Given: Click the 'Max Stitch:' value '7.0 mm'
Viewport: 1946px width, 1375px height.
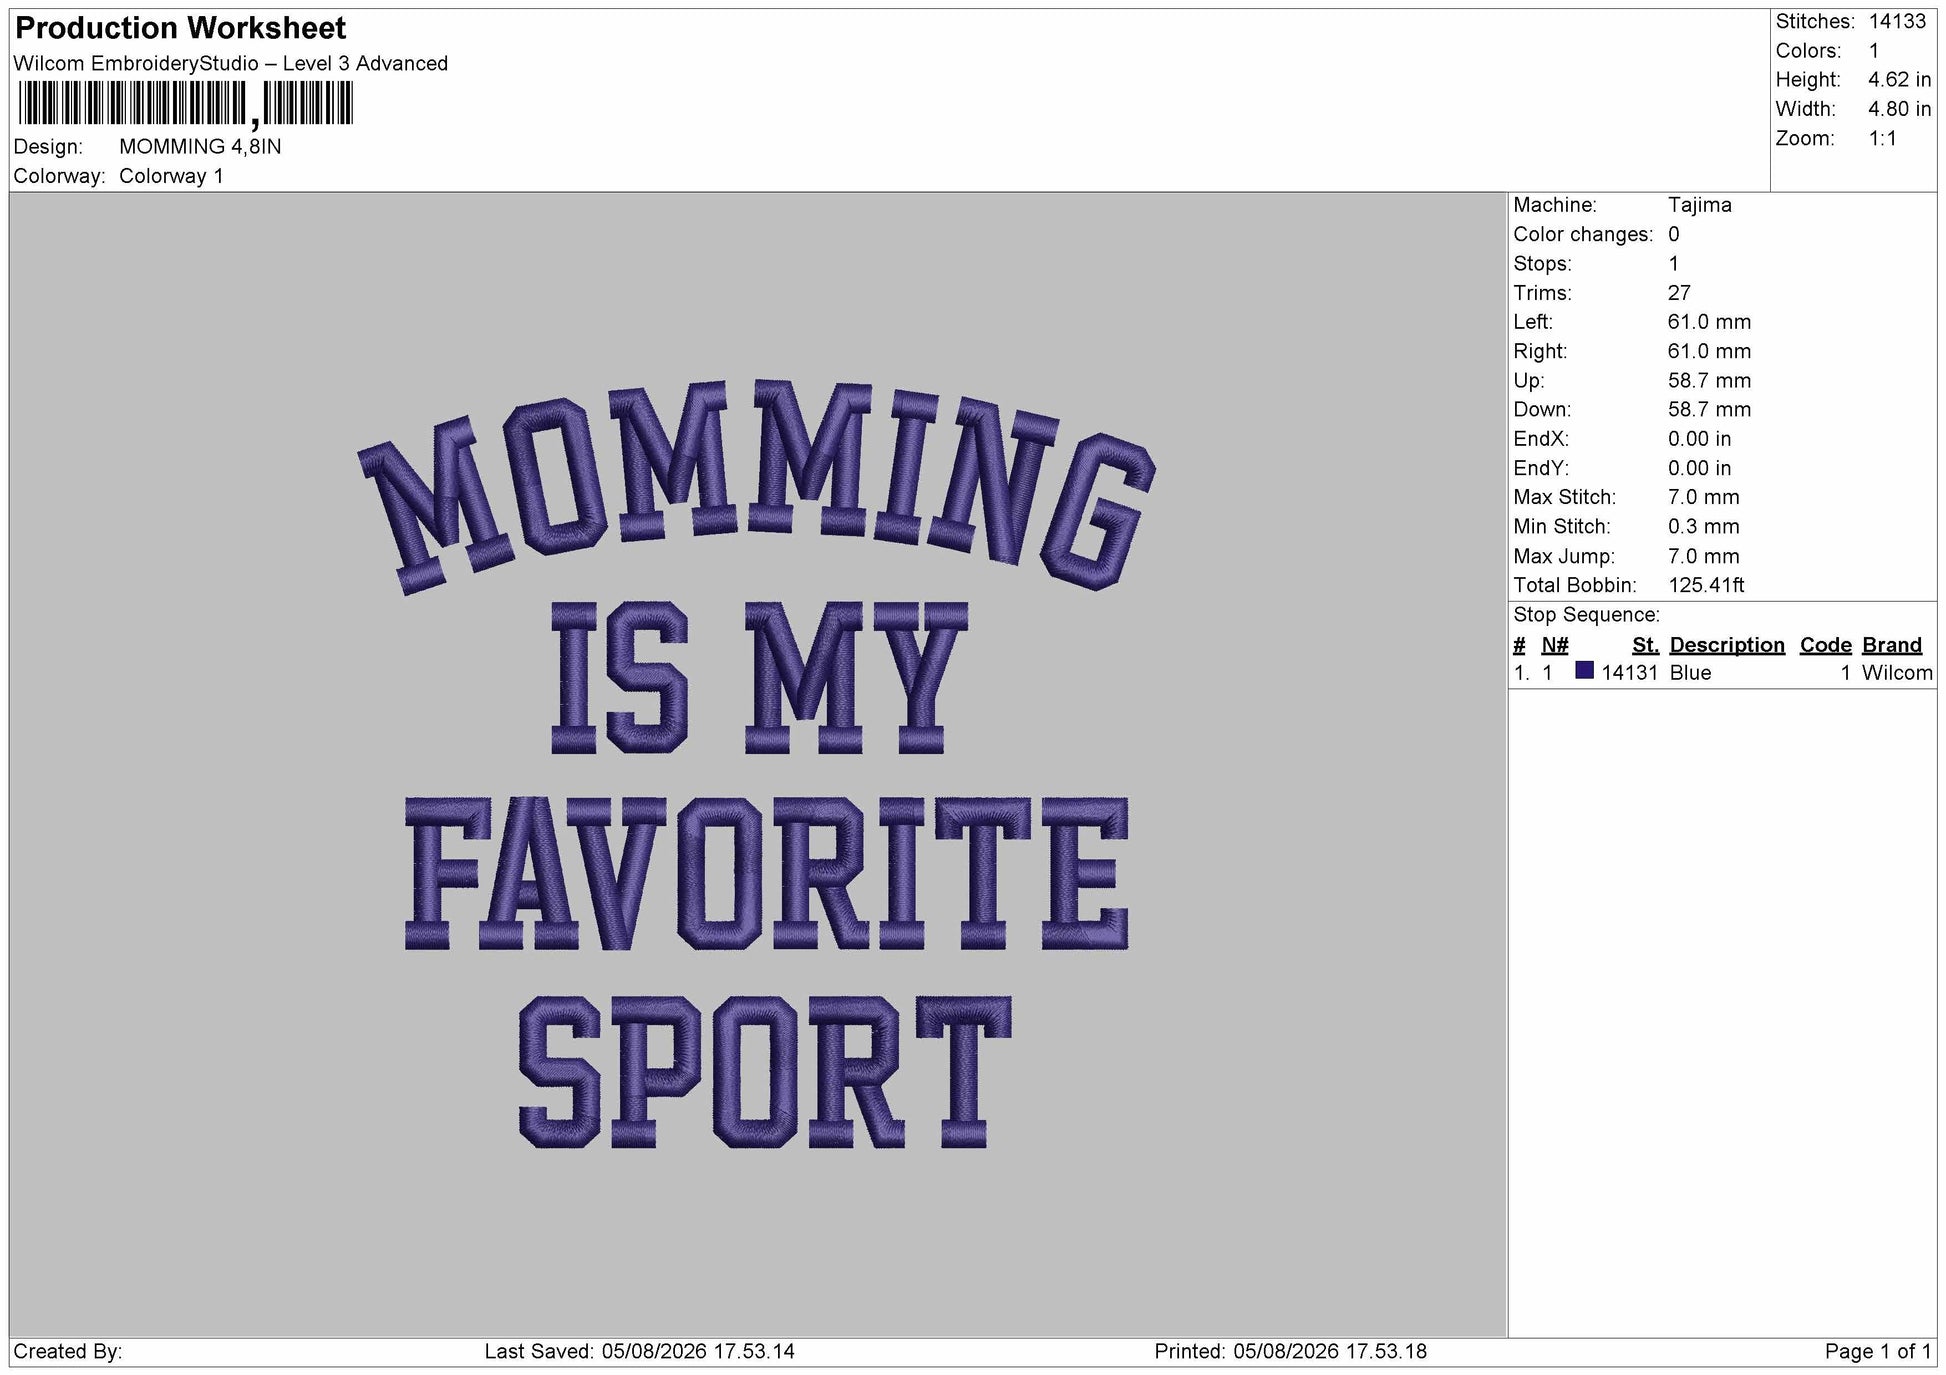Looking at the screenshot, I should [1703, 497].
